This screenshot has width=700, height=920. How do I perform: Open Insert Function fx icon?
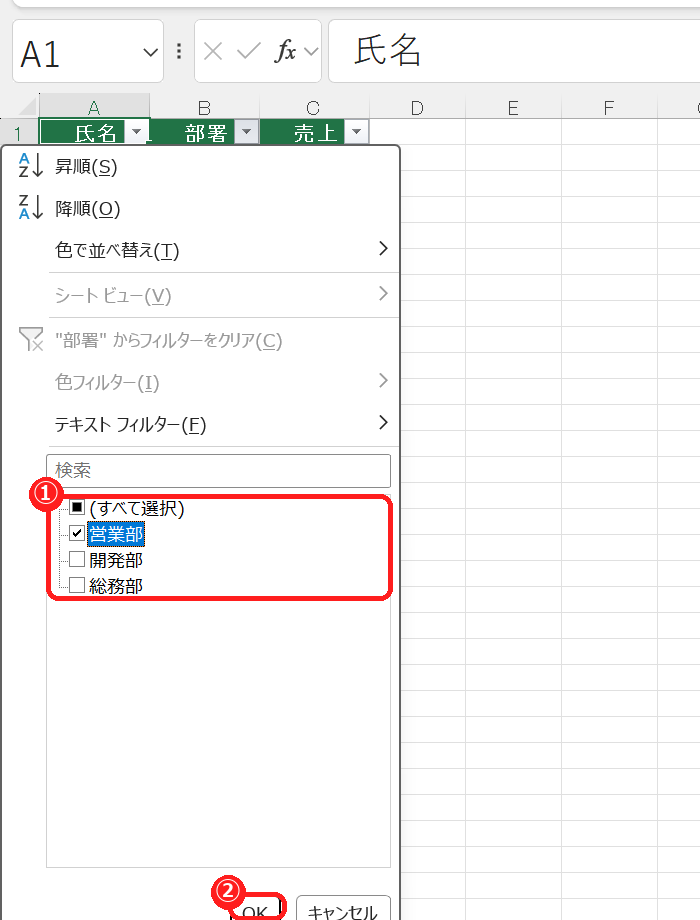[285, 52]
